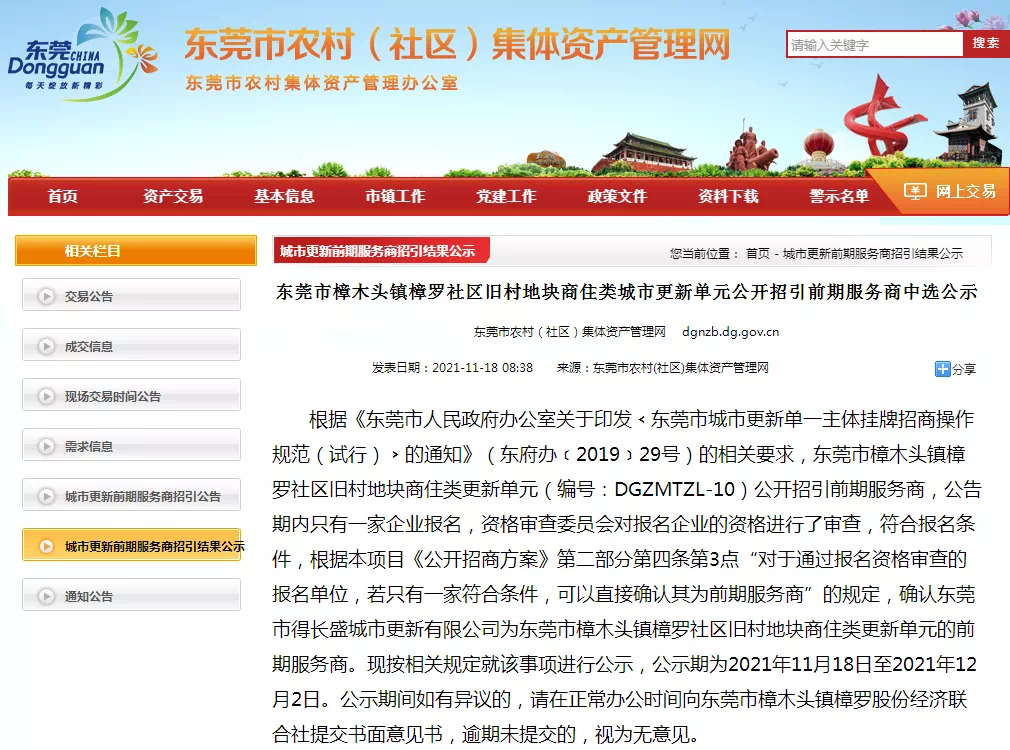Click the code DGZMTZL-10 in article
This screenshot has width=1010, height=750.
[674, 490]
